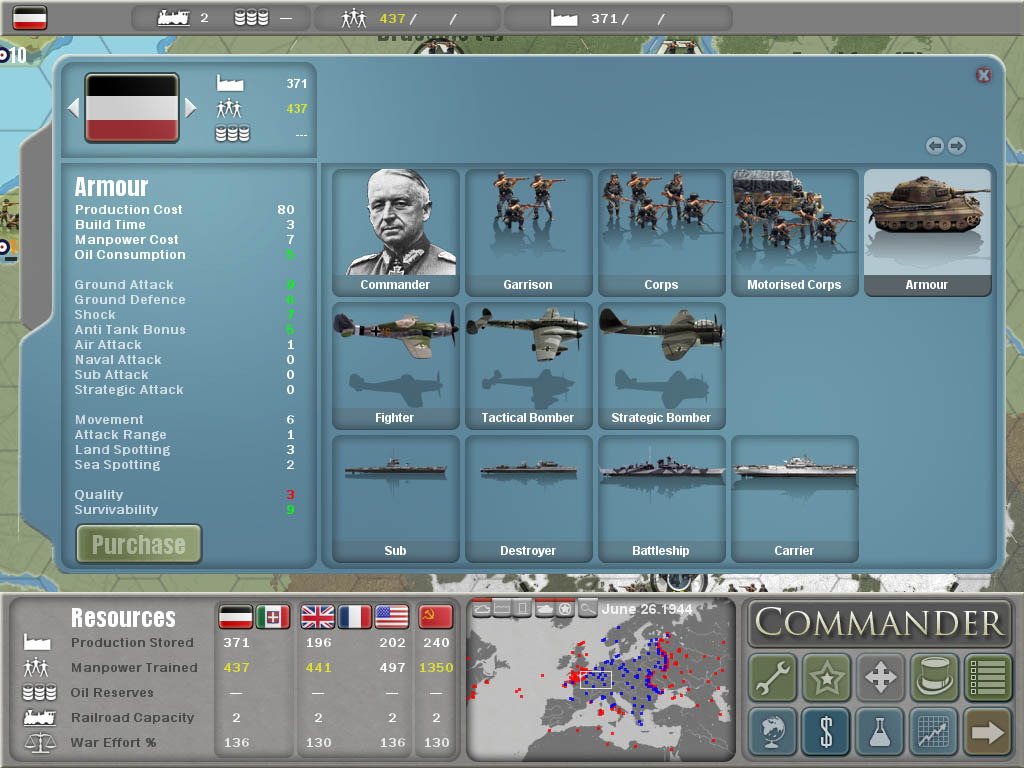Click the Production Stored label
Viewport: 1024px width, 768px height.
[x=132, y=643]
